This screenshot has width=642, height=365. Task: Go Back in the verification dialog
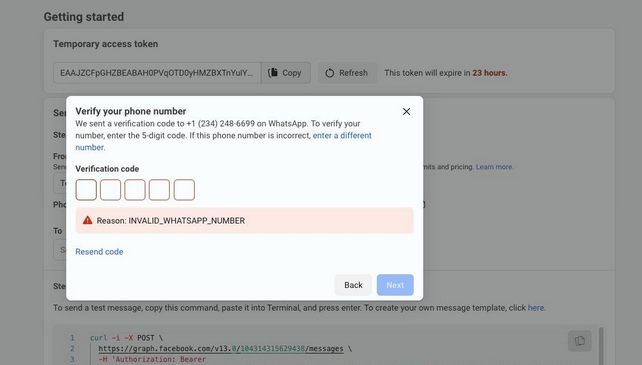point(353,285)
